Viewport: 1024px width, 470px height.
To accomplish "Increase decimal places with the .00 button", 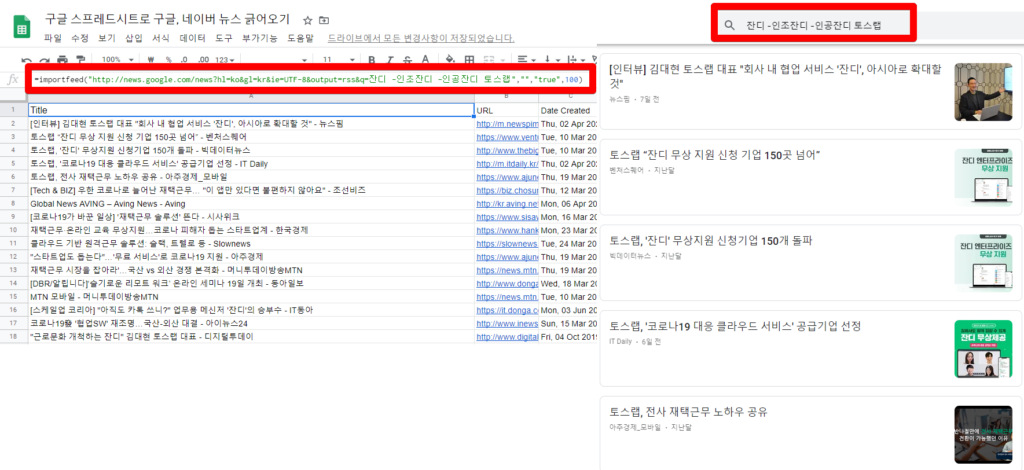I will coord(203,59).
